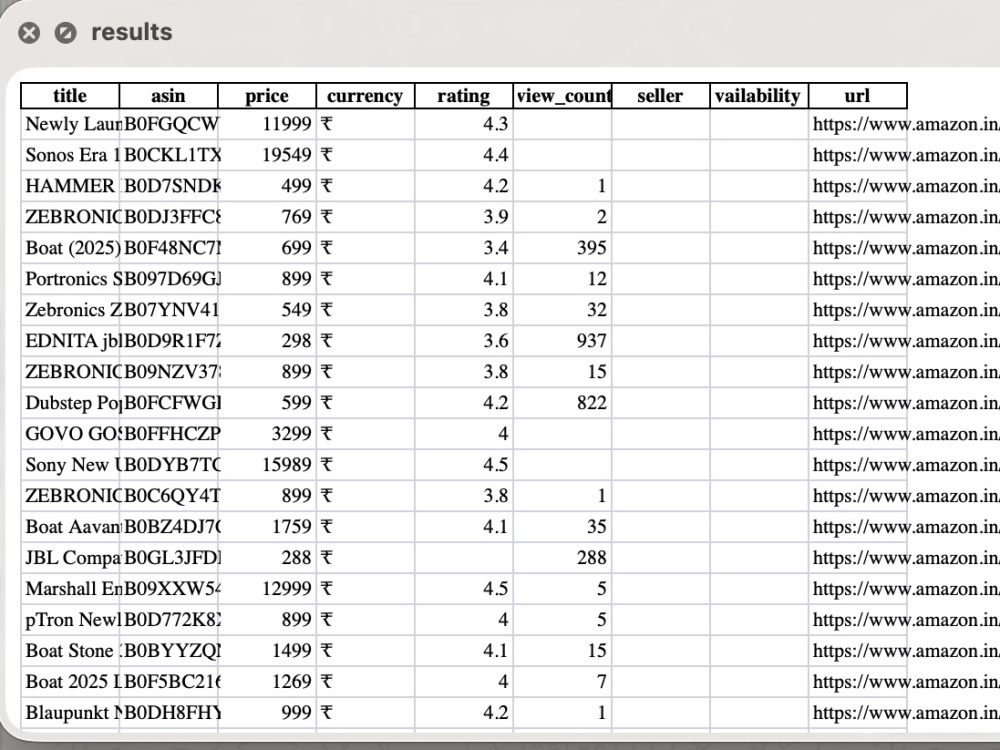Click the asin cell B09NZV37

click(x=168, y=371)
